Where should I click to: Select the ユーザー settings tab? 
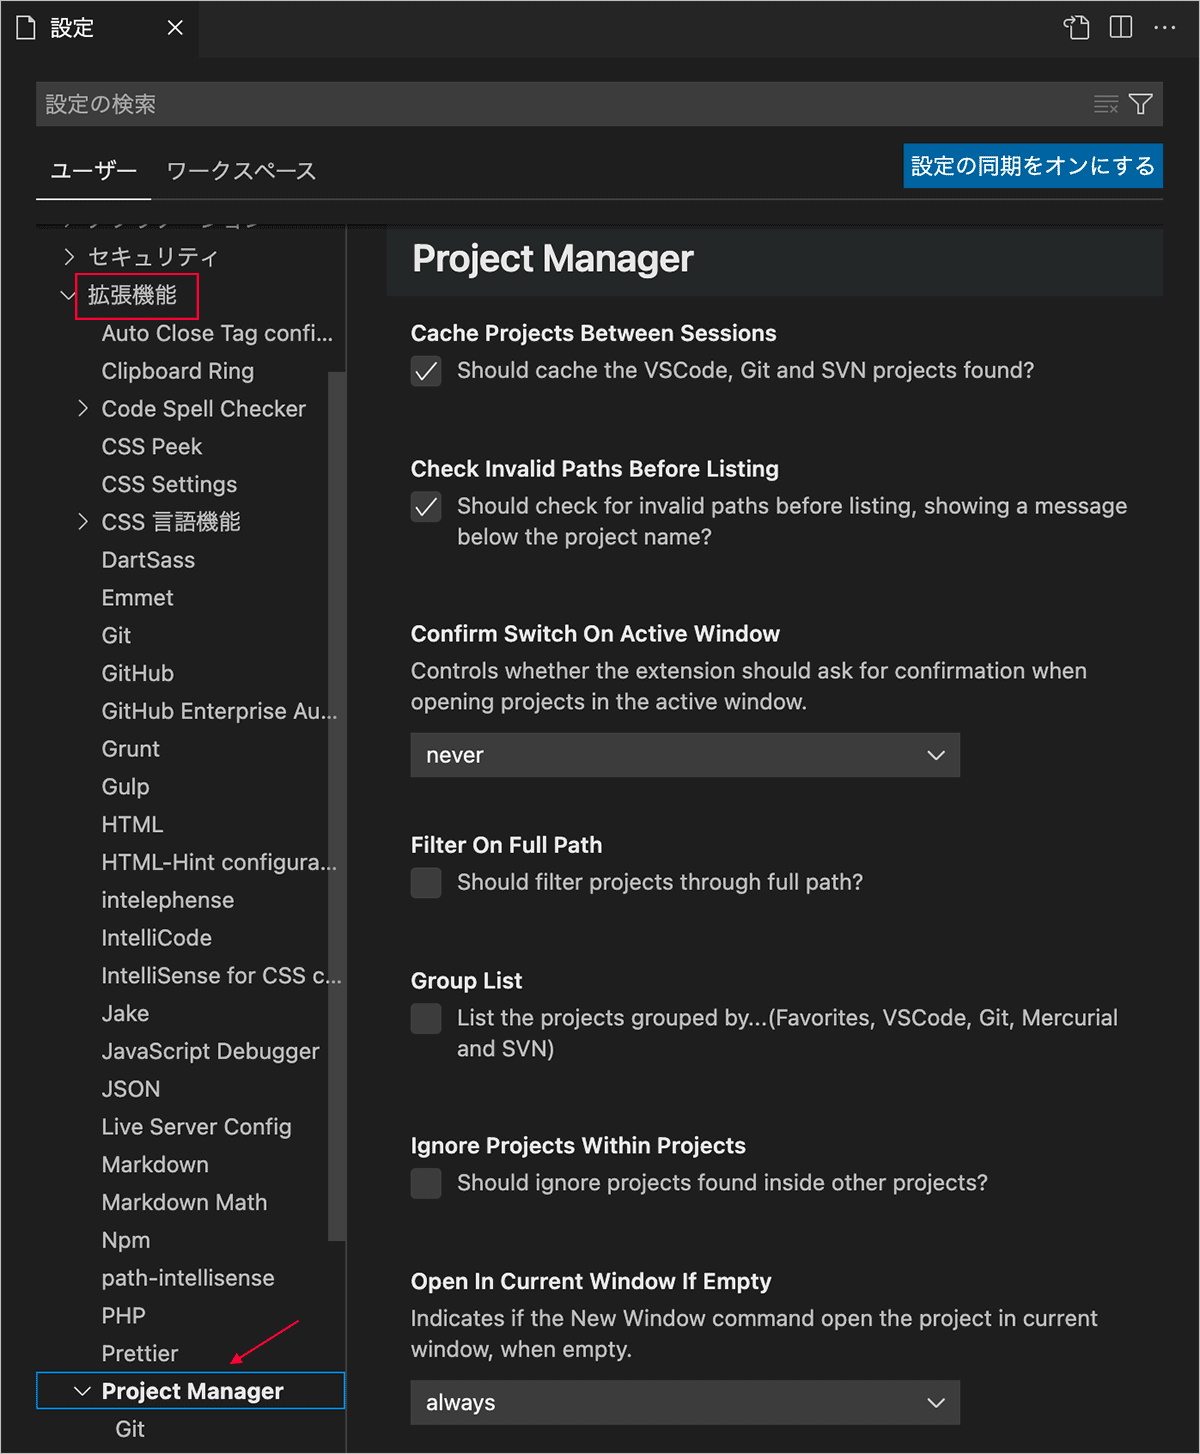point(93,171)
